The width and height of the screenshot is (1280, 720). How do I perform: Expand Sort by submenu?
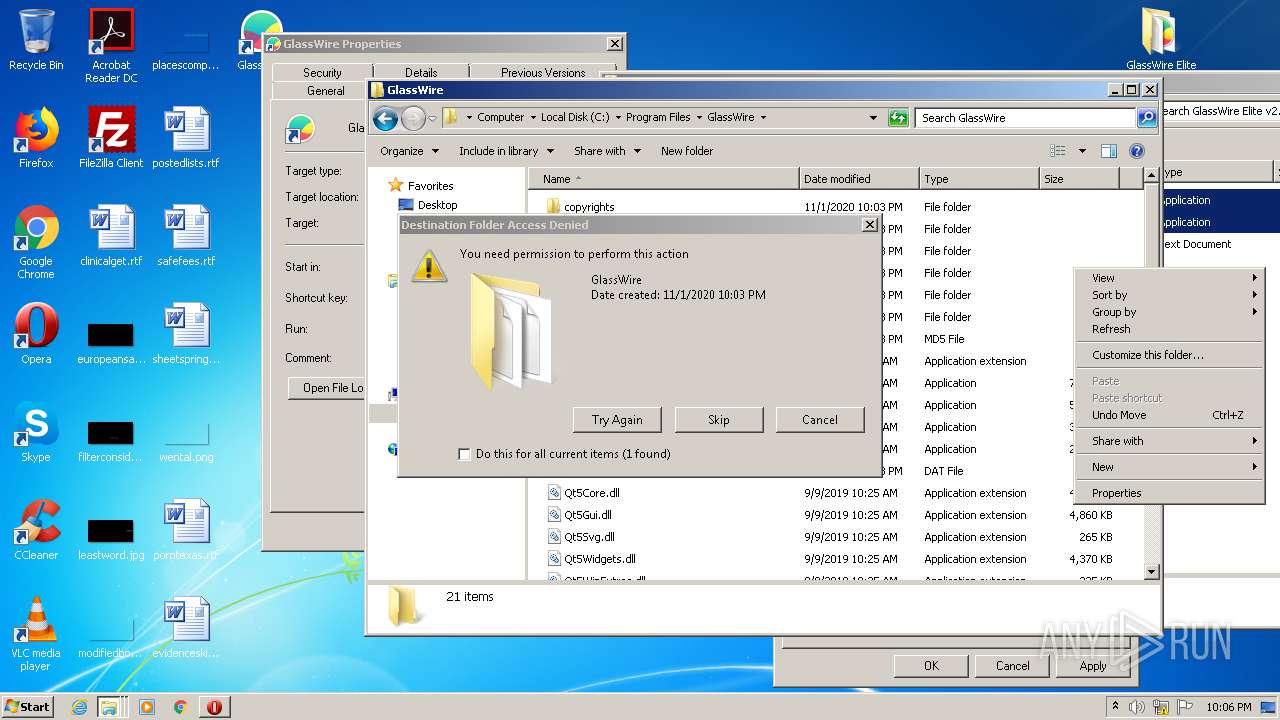[1171, 295]
